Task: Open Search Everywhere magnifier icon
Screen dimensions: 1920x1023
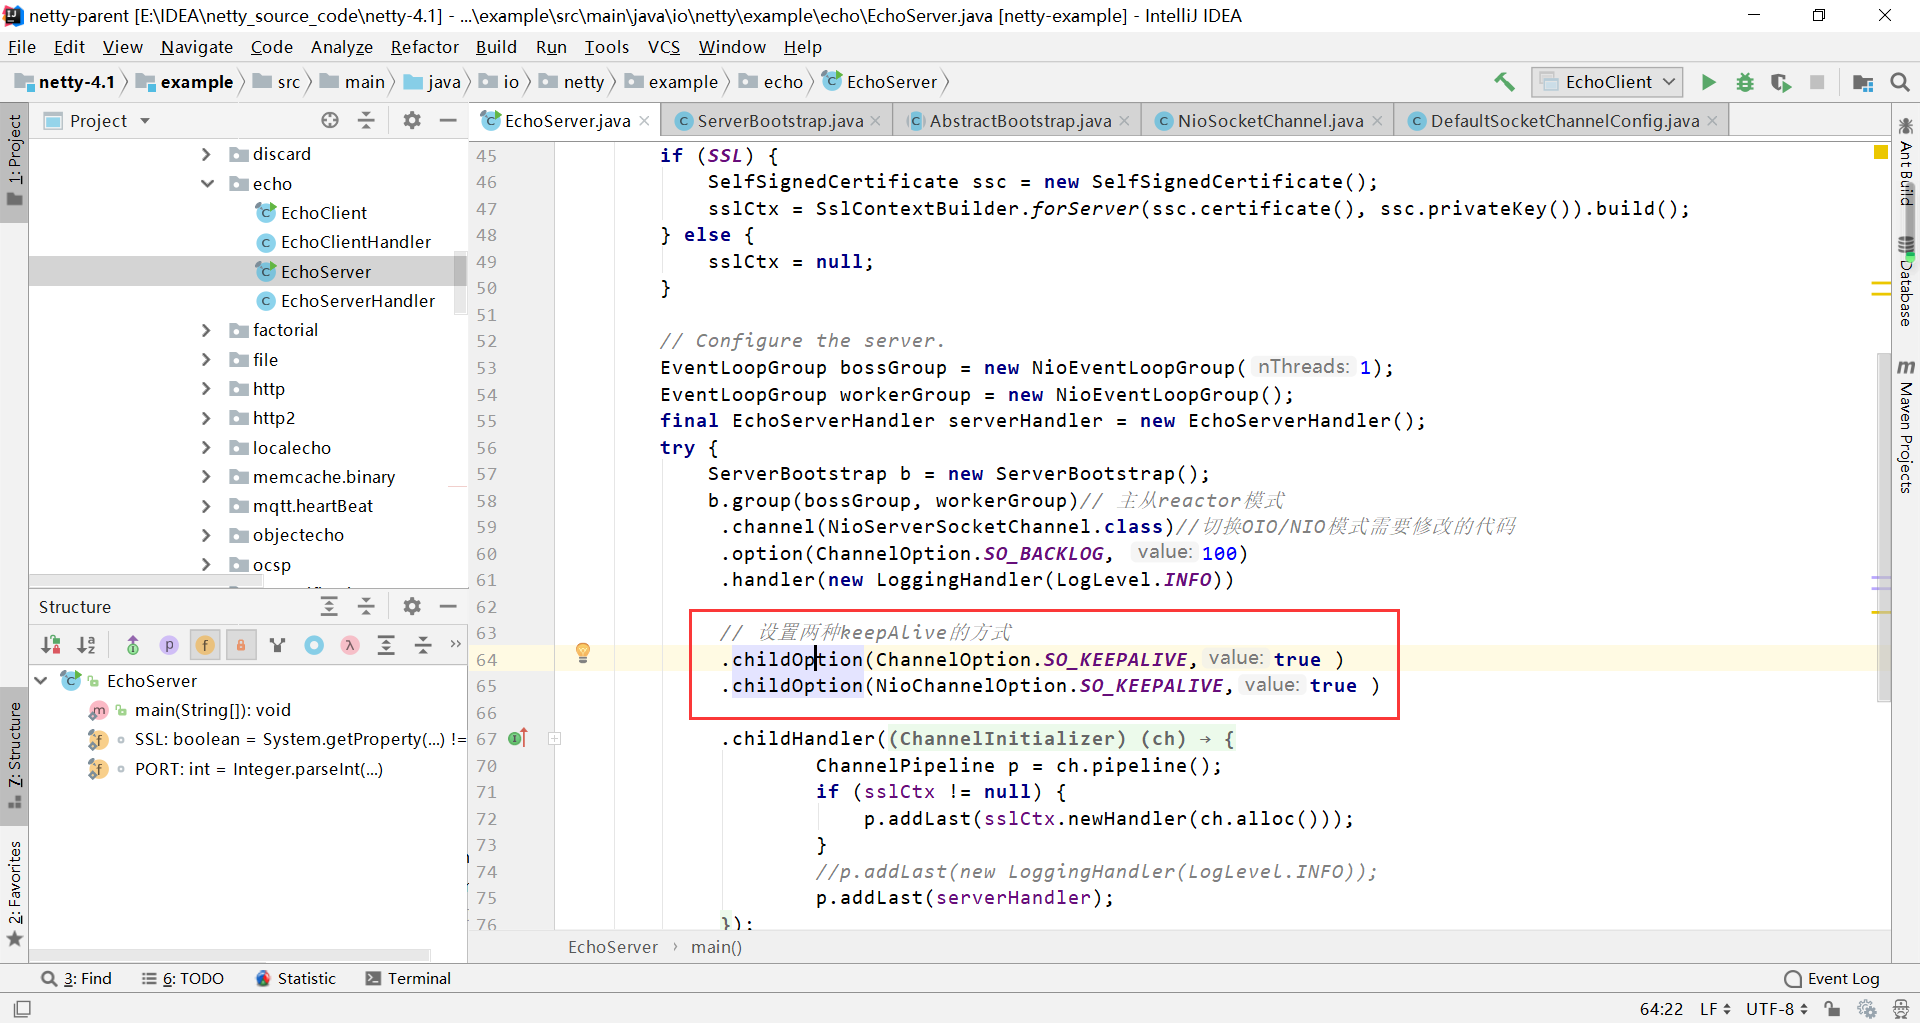Action: coord(1900,82)
